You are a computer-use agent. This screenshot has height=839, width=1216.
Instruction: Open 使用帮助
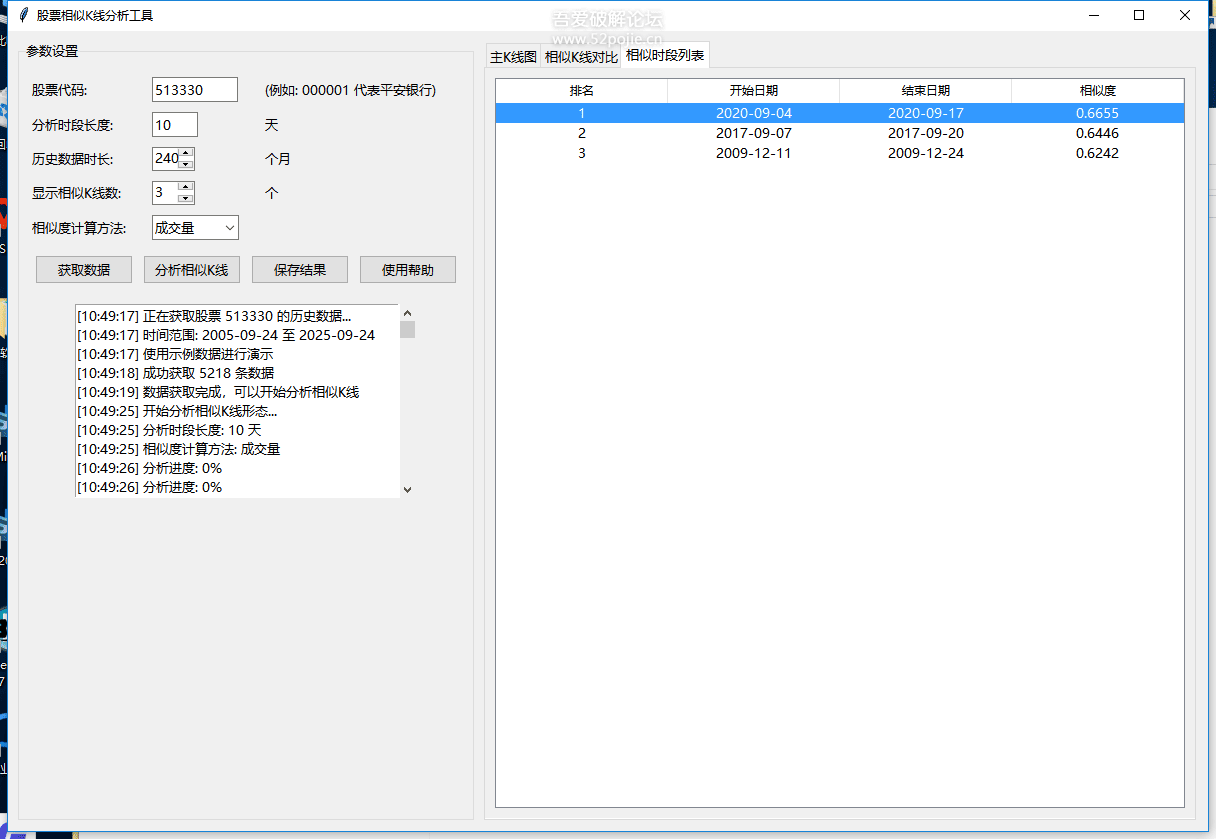408,270
